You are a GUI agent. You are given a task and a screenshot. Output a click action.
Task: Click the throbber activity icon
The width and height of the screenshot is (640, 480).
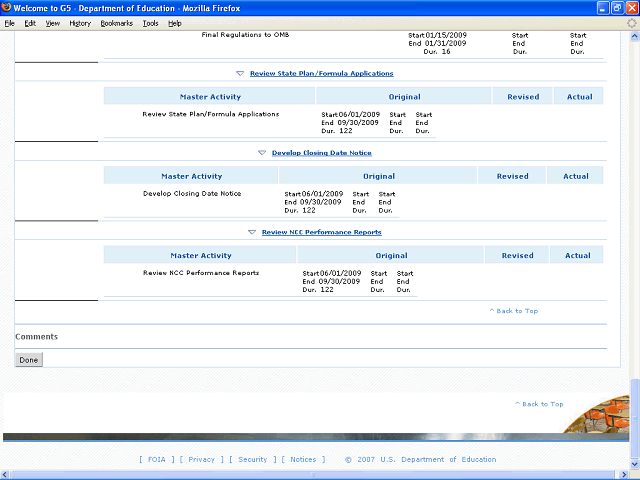[x=630, y=22]
